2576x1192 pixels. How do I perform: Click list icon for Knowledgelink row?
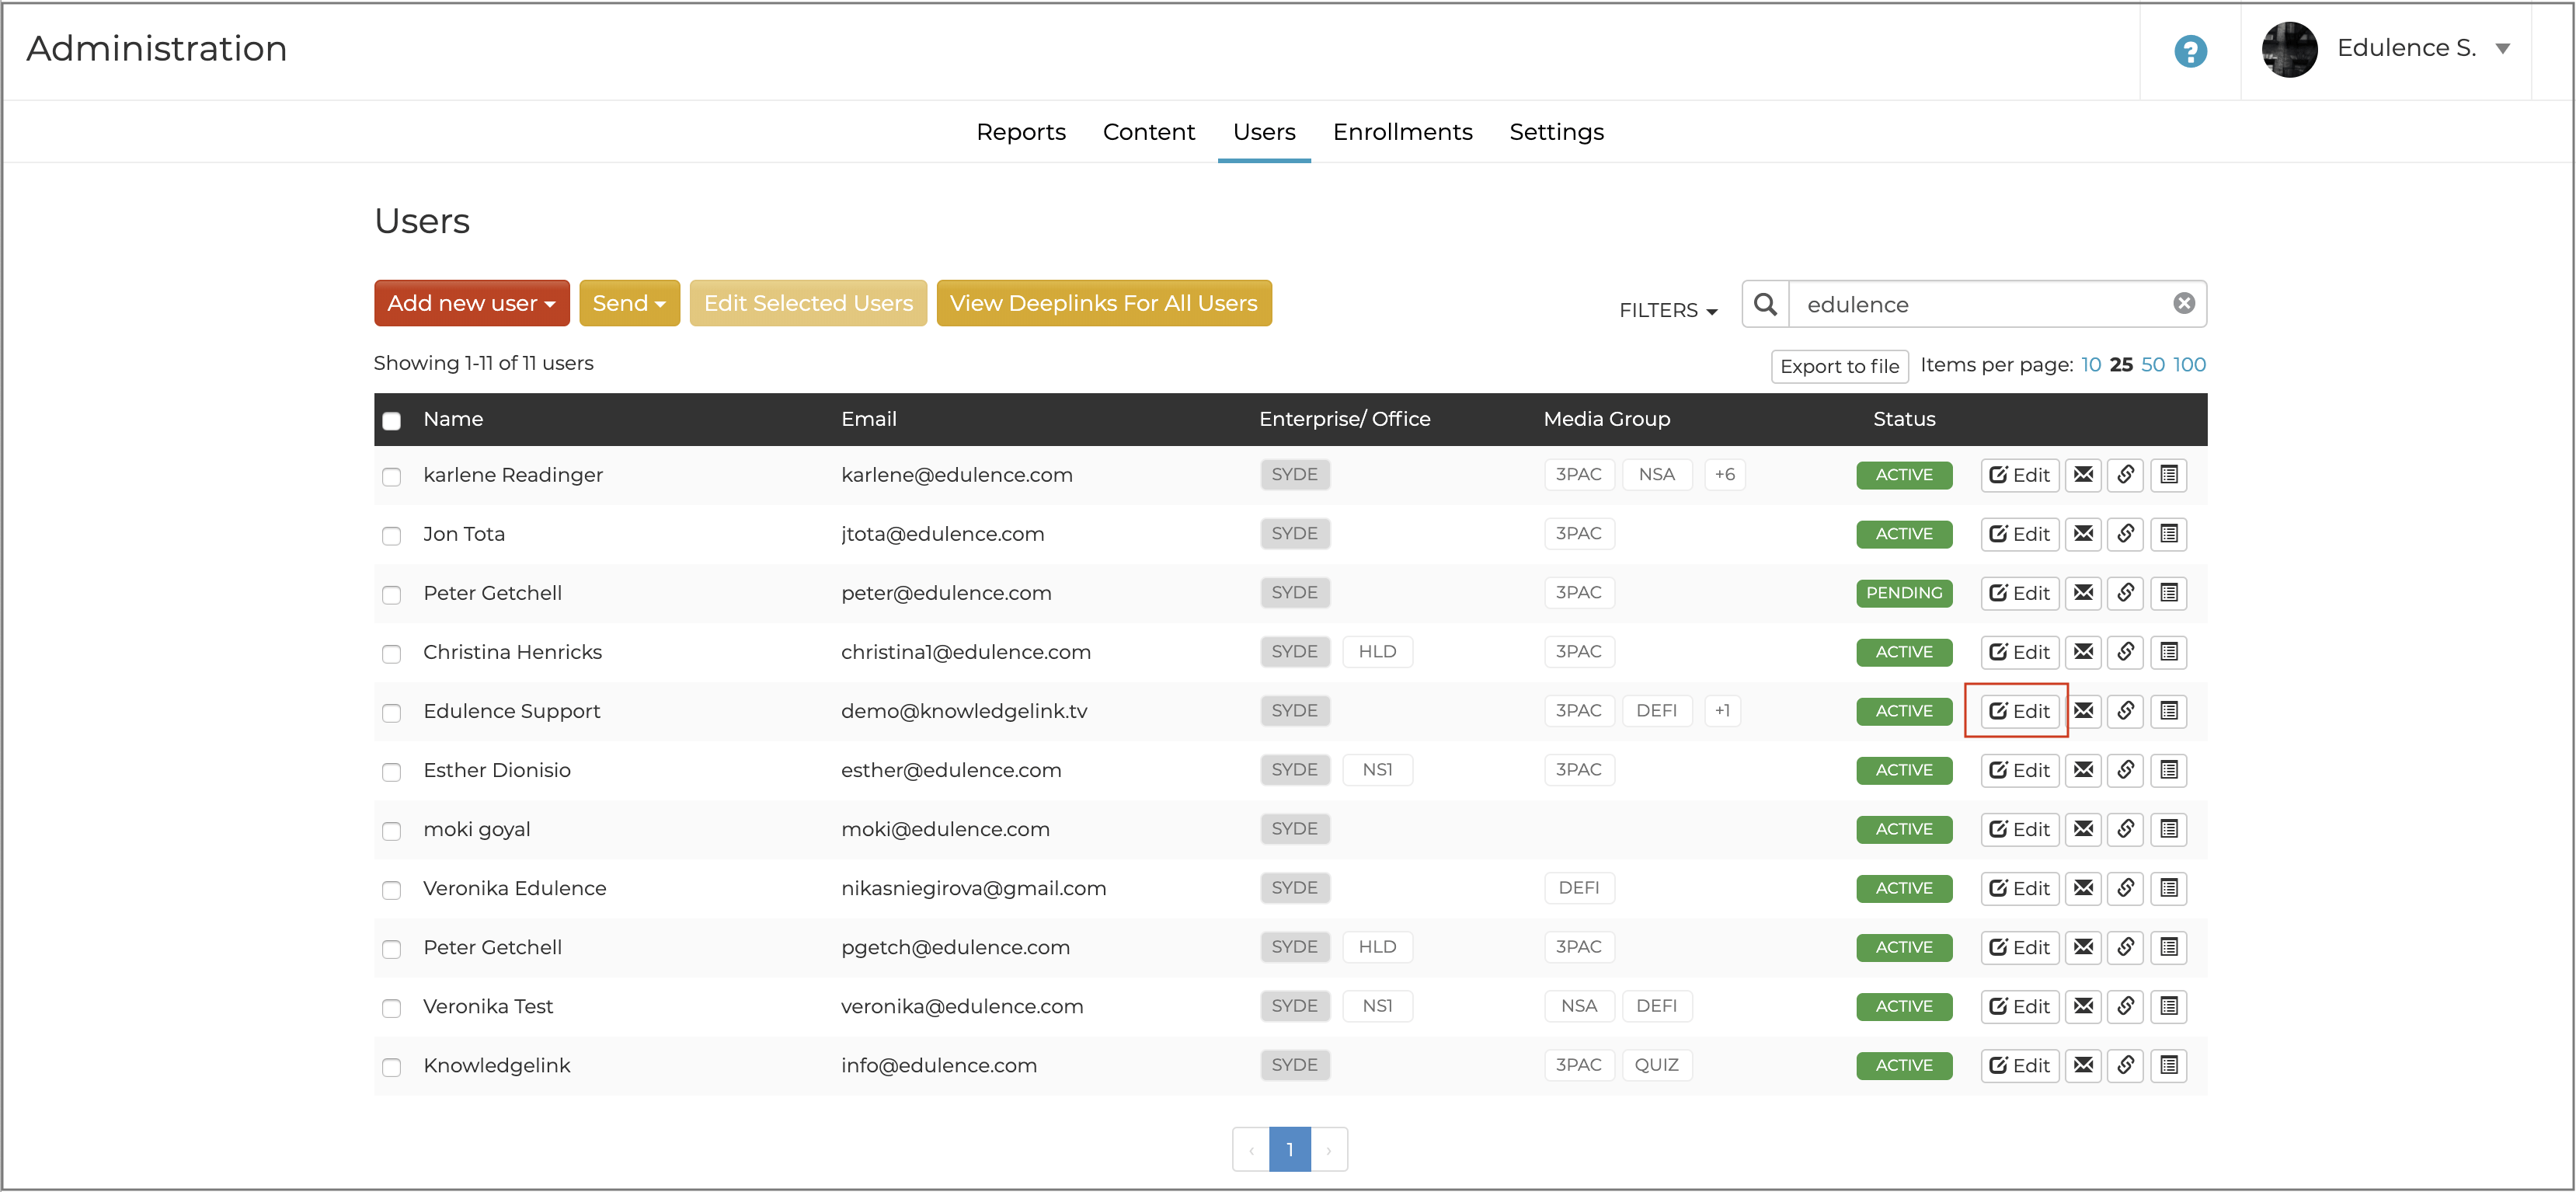pos(2168,1065)
